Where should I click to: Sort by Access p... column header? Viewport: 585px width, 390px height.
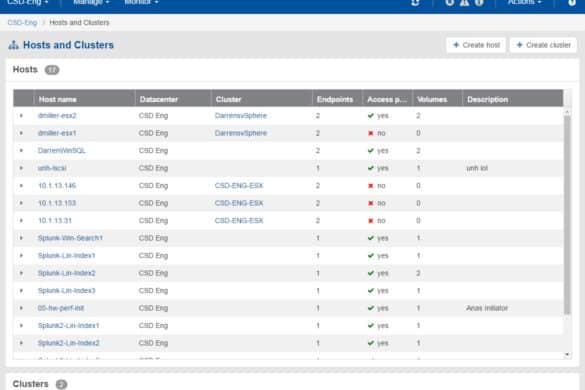(387, 100)
